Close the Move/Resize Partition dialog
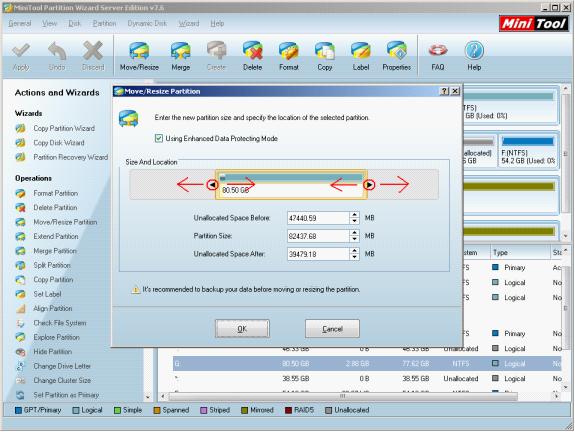Screen dimensions: 575x432 tap(455, 91)
